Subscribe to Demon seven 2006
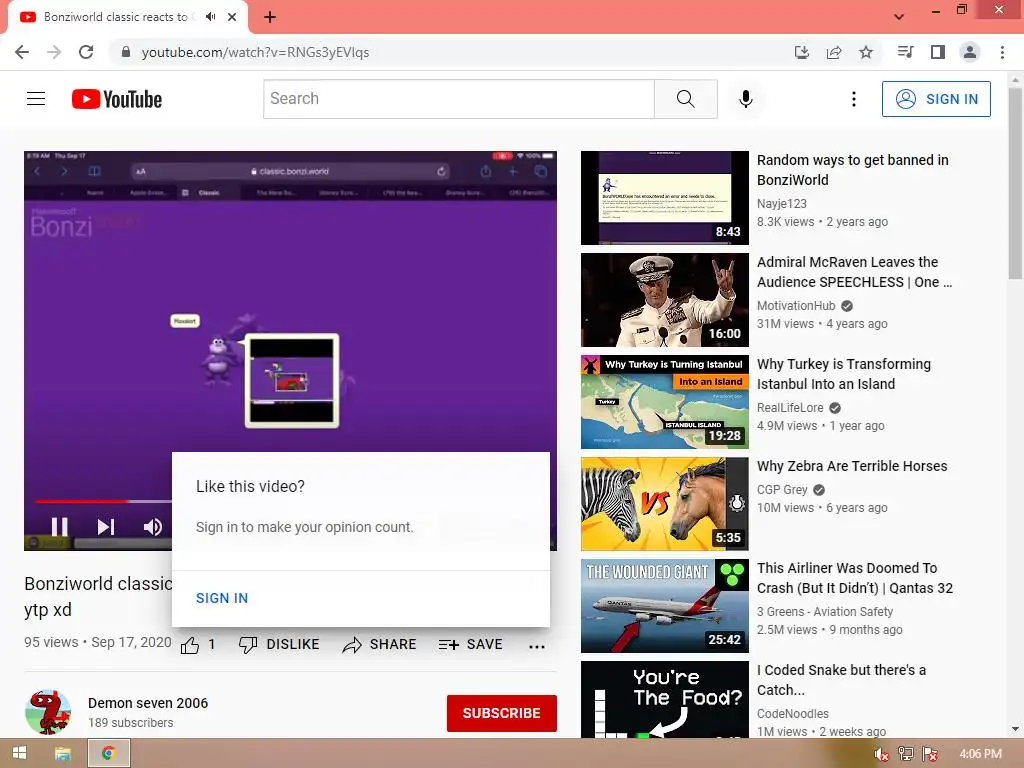This screenshot has height=768, width=1024. point(502,713)
